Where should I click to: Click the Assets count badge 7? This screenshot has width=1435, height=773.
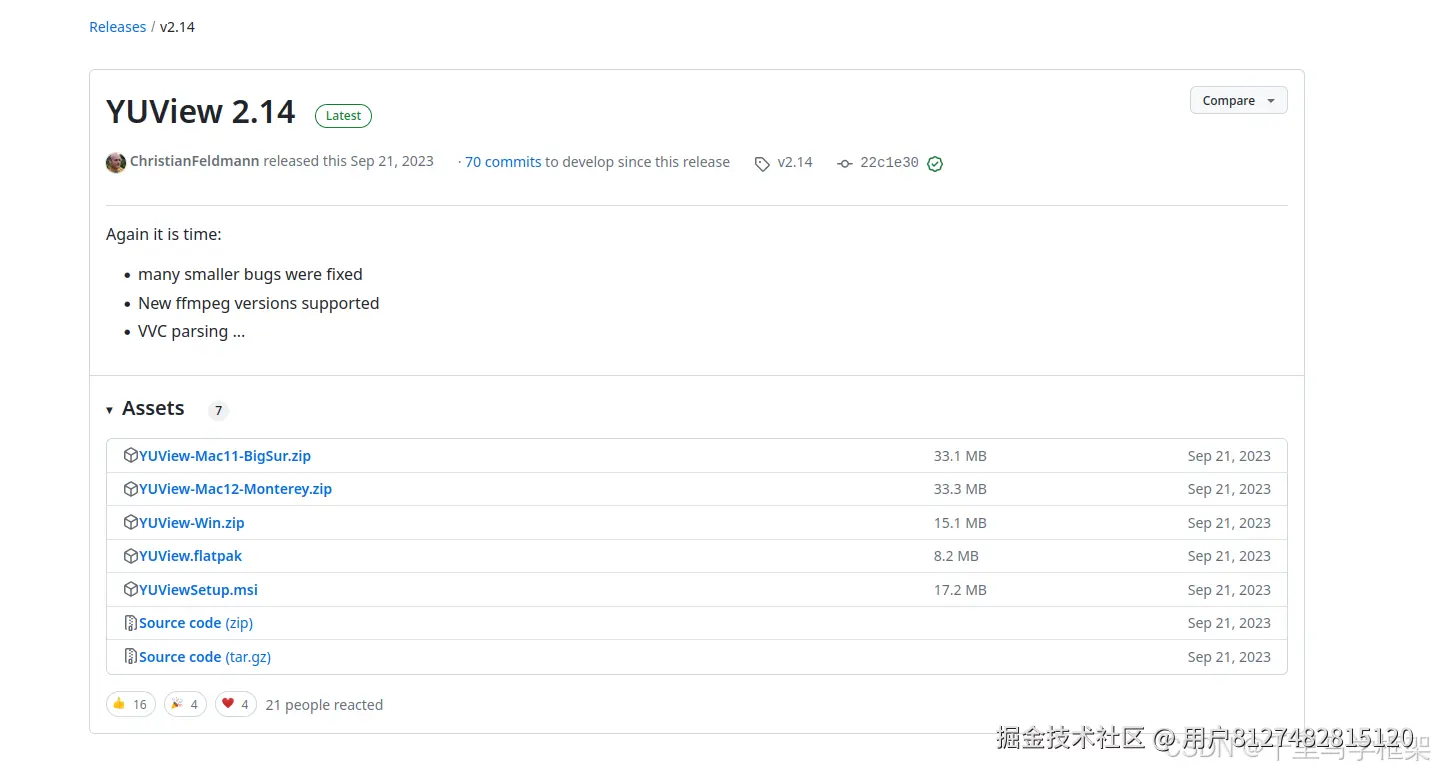218,410
